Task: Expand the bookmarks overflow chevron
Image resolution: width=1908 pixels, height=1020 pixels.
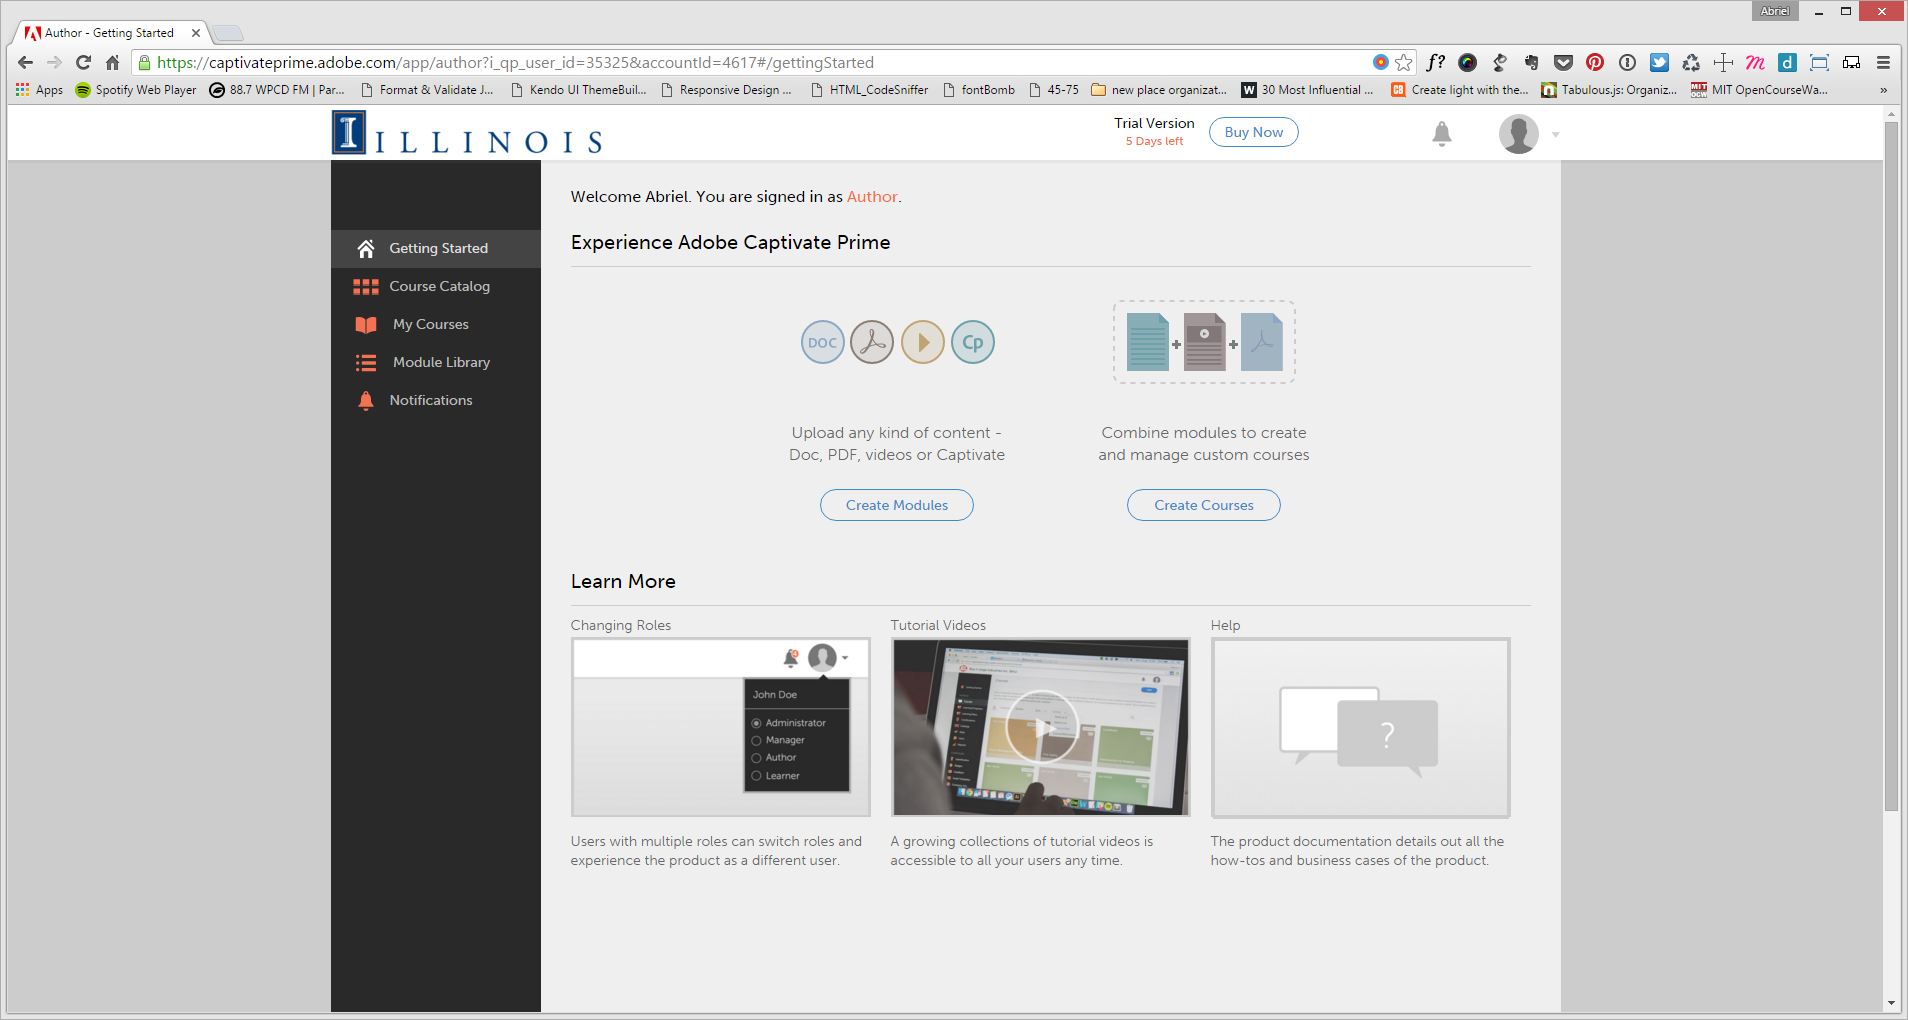Action: (1884, 90)
